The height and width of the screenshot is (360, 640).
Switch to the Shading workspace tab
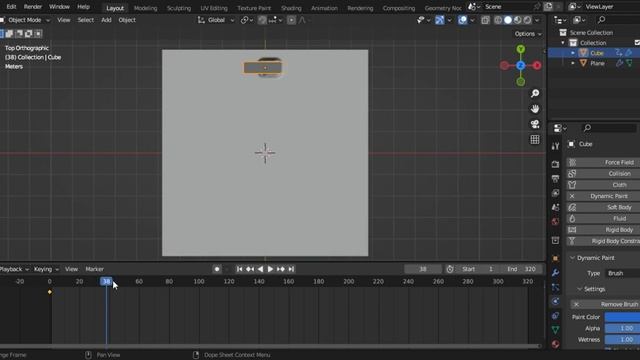(x=291, y=8)
